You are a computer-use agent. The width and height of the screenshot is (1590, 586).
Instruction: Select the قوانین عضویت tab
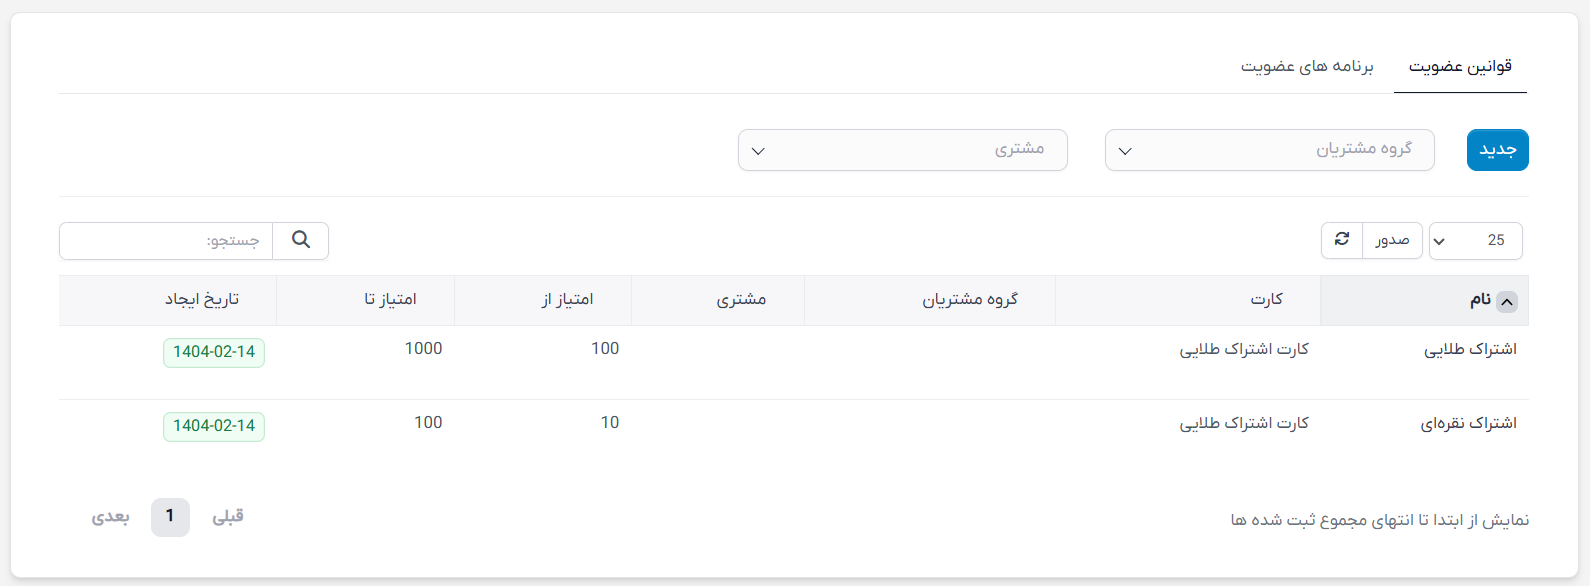[x=1460, y=67]
